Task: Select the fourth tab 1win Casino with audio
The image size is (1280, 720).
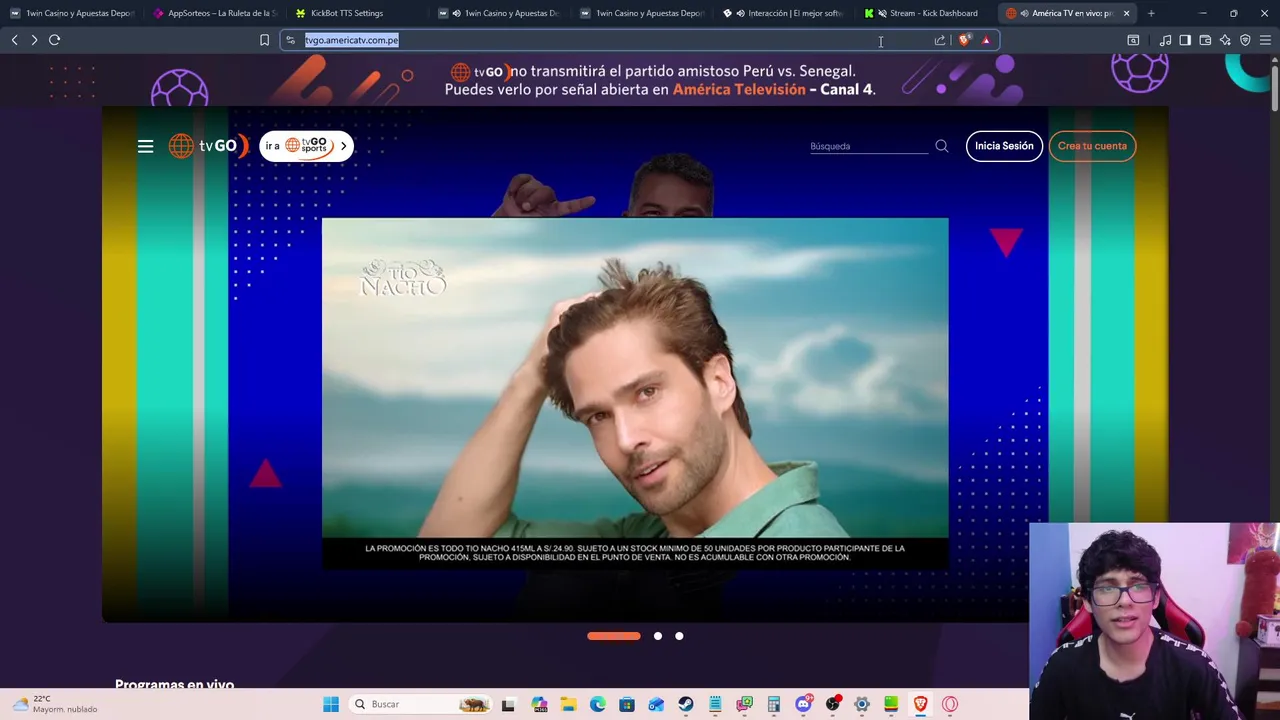Action: coord(499,13)
